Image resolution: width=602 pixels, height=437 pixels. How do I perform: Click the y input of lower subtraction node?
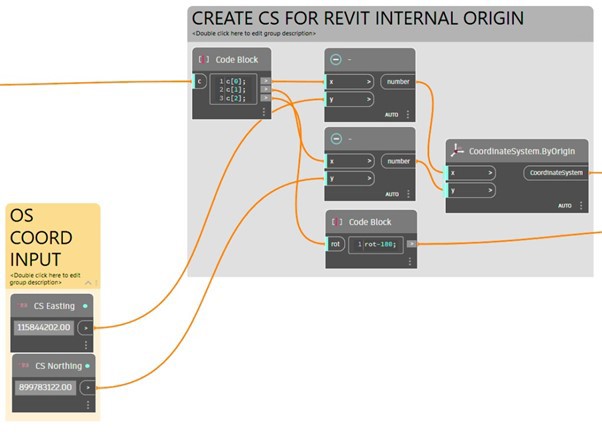350,178
